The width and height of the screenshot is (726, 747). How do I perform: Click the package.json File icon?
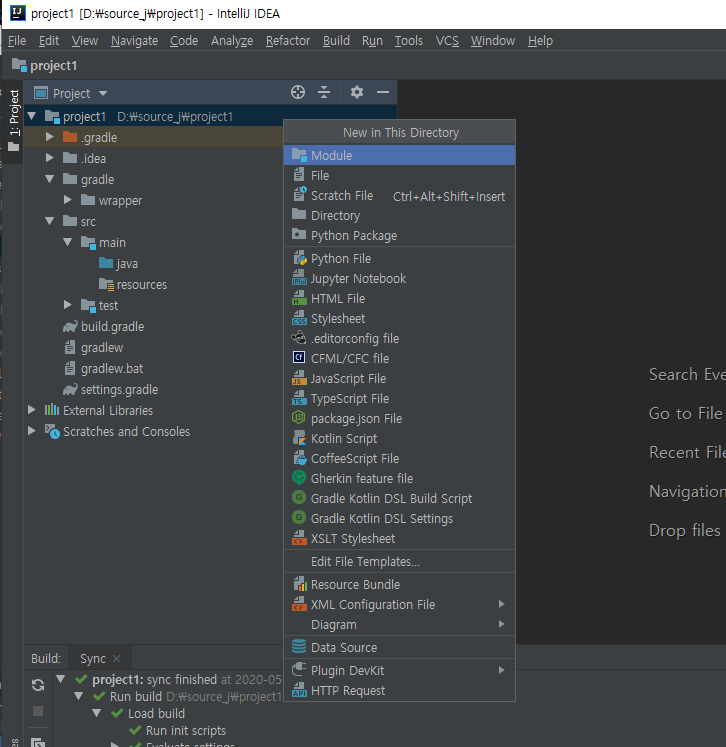[x=299, y=418]
